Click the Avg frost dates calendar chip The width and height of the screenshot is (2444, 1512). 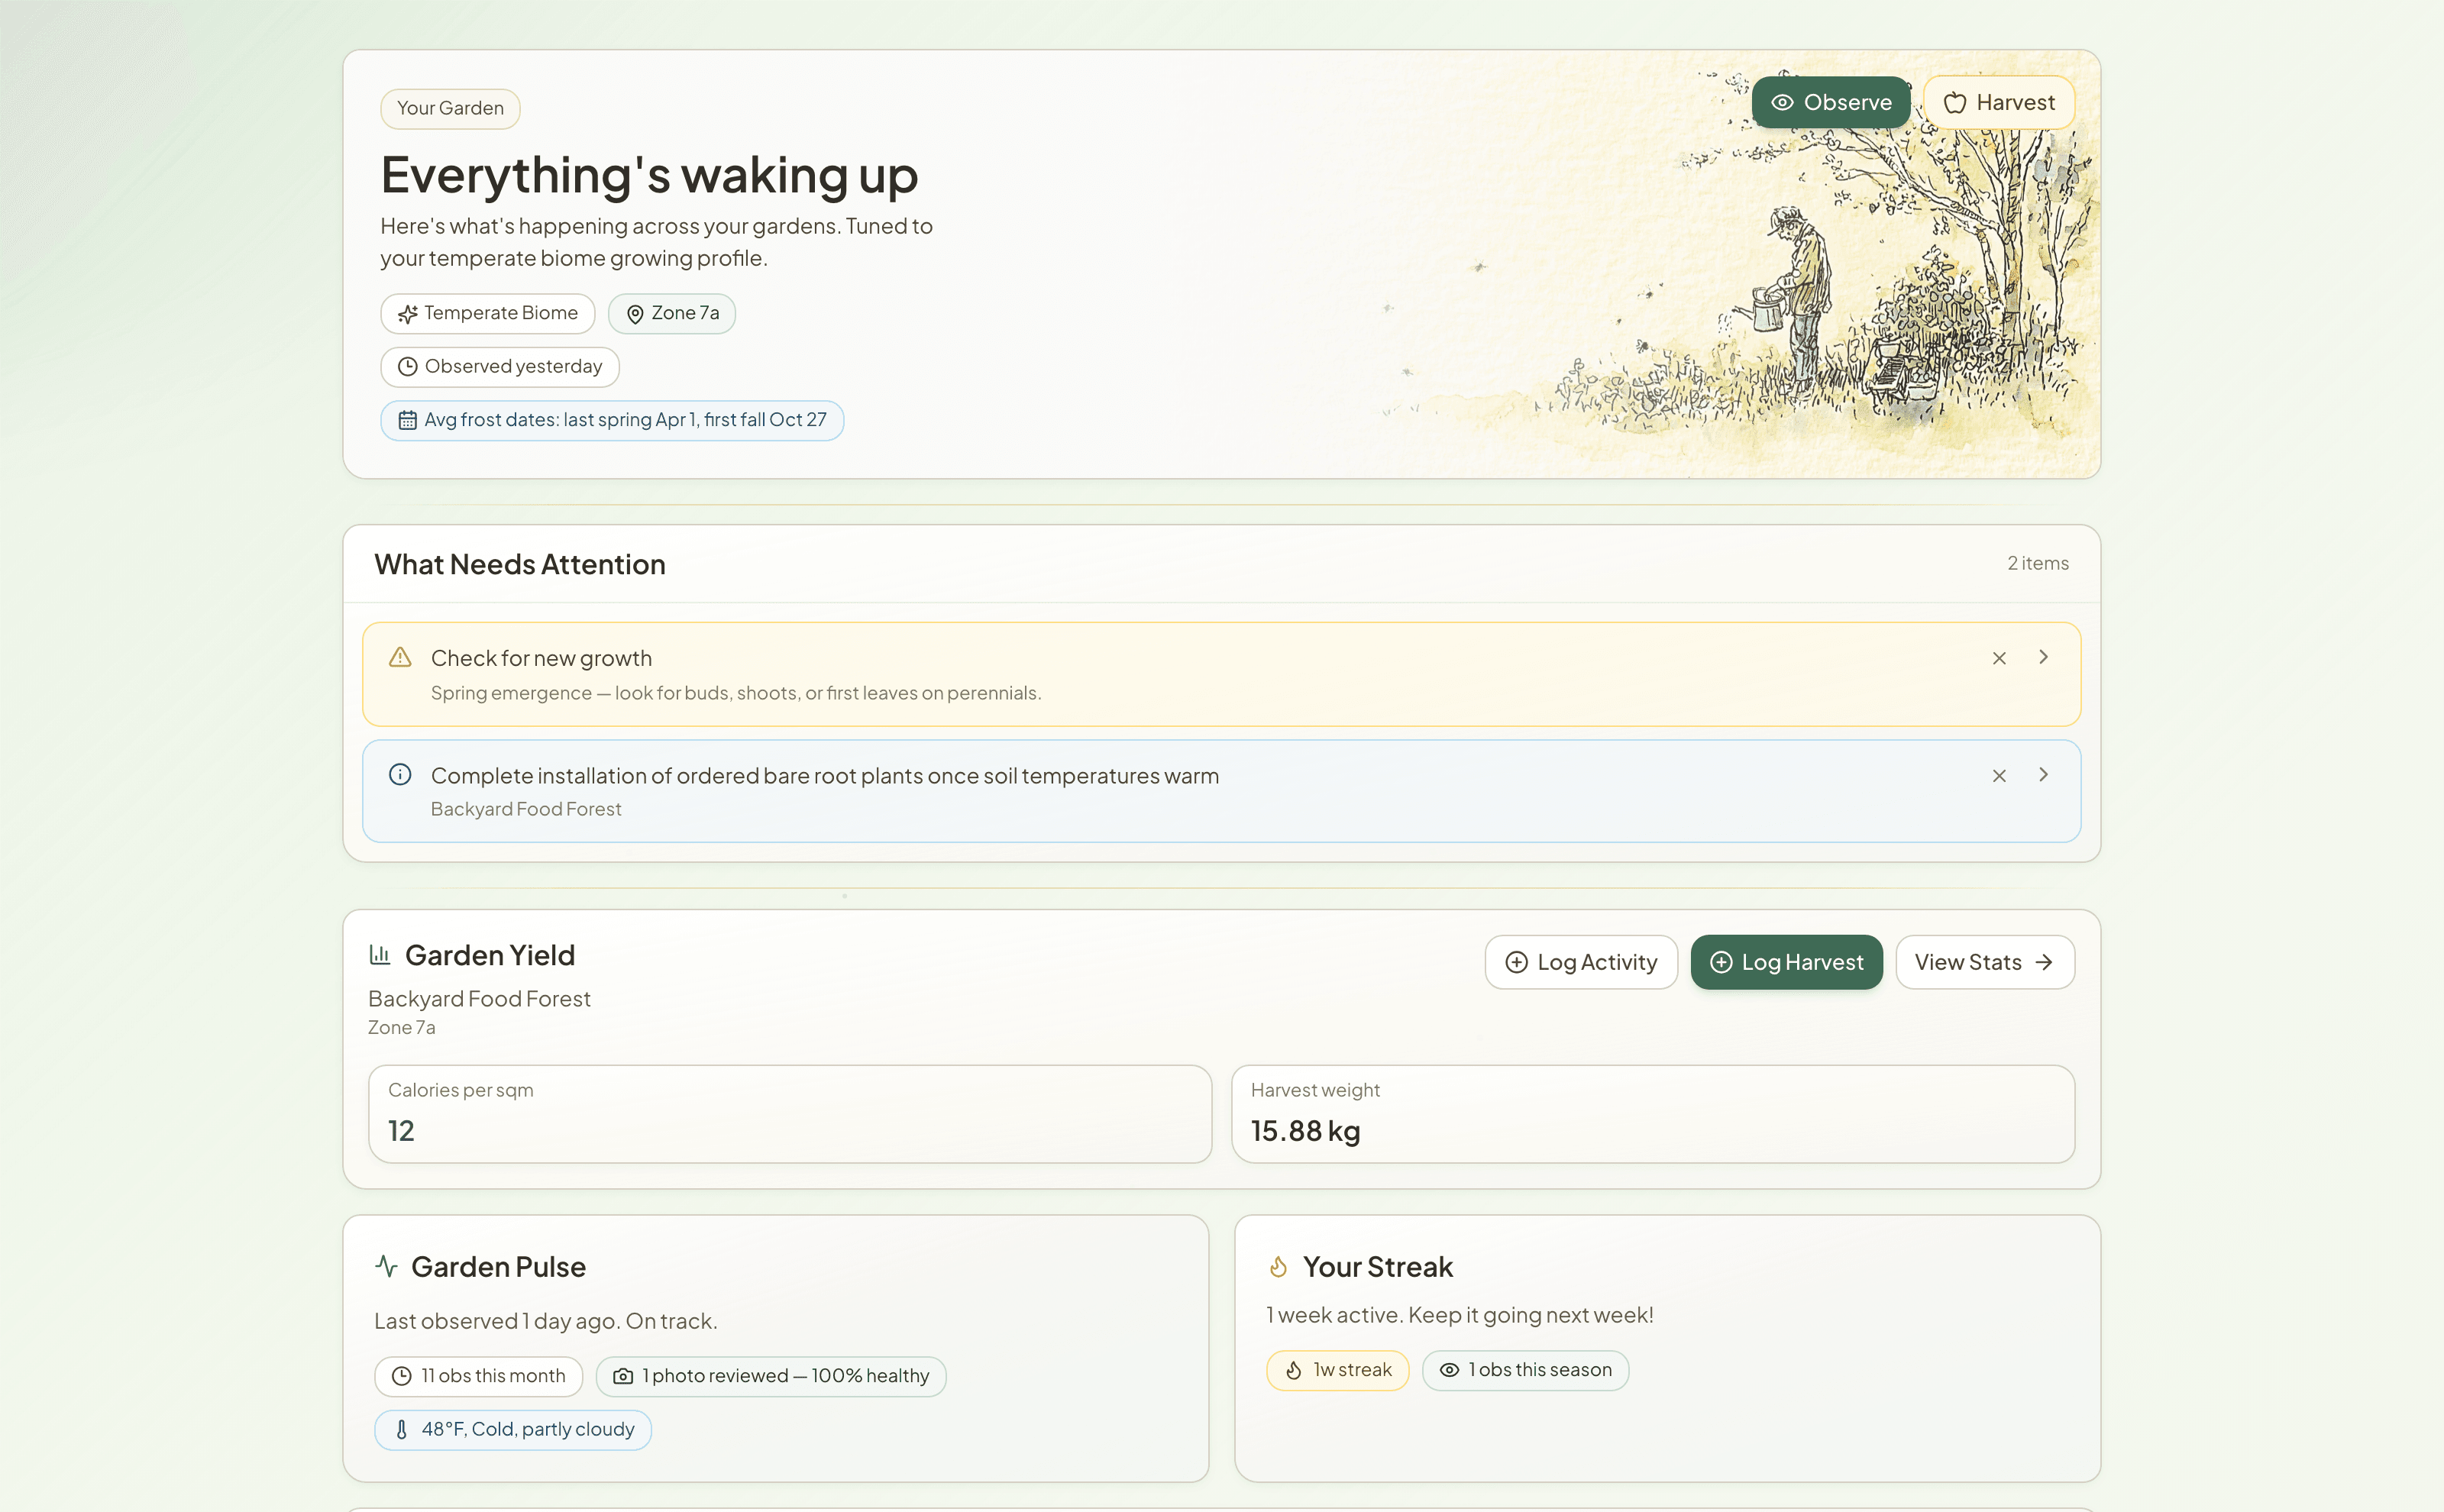pos(611,420)
